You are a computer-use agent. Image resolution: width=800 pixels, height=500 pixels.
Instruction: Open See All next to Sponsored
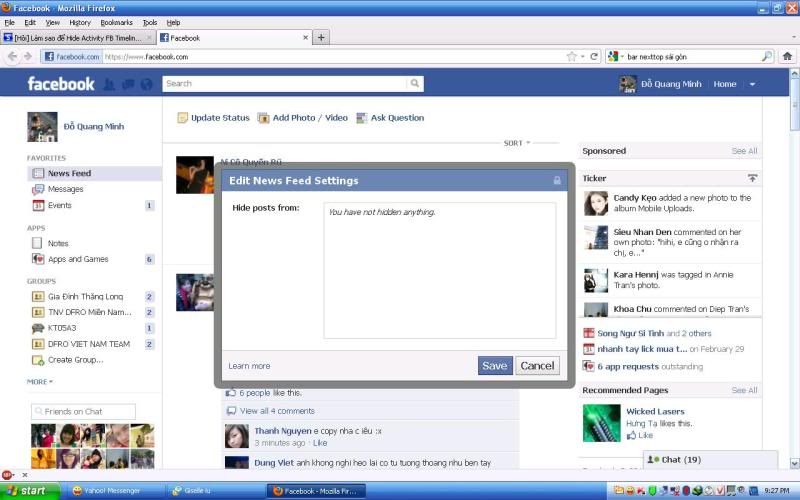[744, 151]
